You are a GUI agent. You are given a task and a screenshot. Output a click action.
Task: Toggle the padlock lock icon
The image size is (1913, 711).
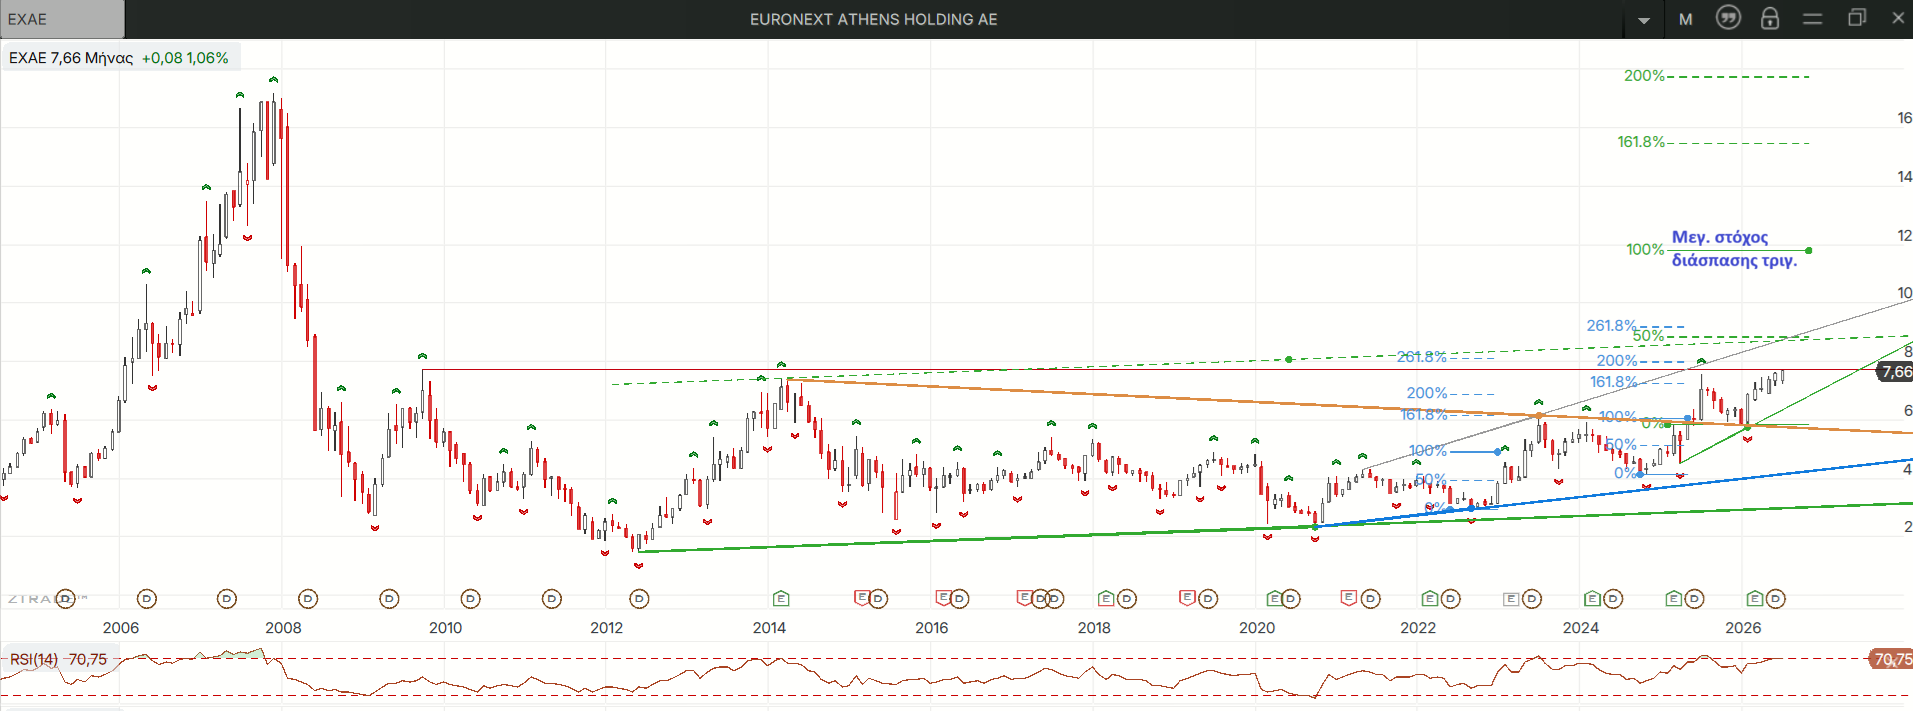coord(1770,18)
